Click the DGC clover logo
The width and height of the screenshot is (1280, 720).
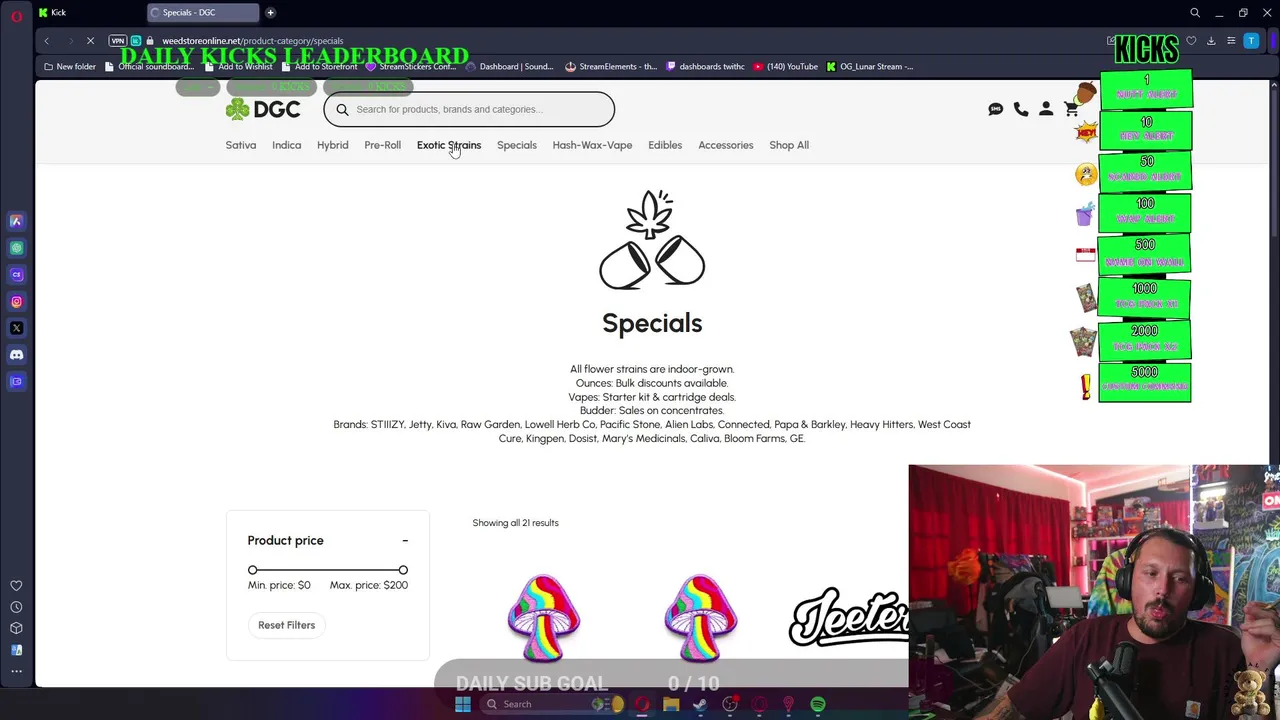[x=262, y=109]
